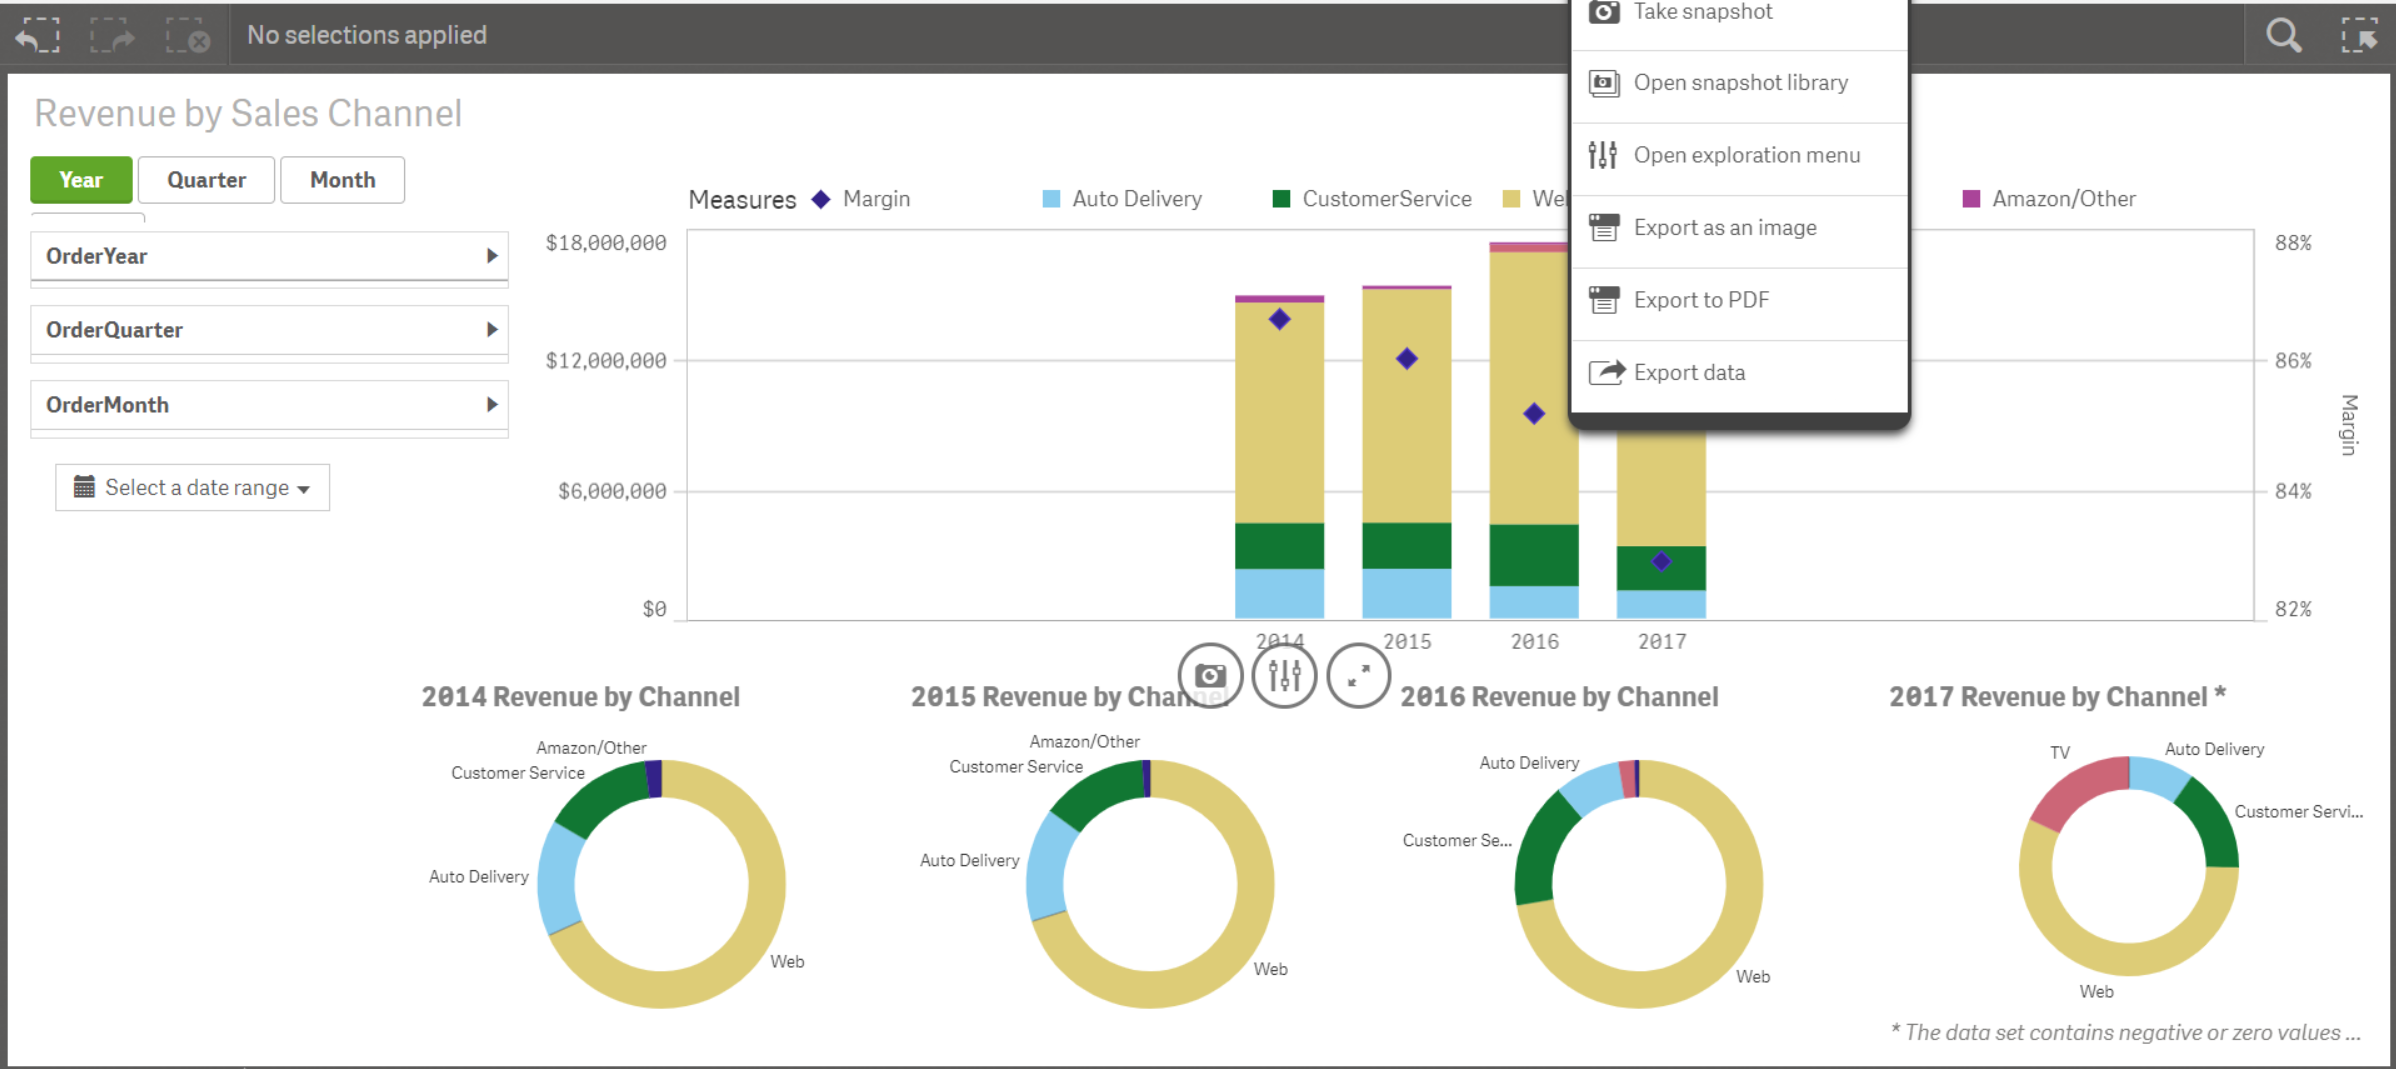Viewport: 2396px width, 1069px height.
Task: Click vertical Margin axis title
Action: (x=2349, y=425)
